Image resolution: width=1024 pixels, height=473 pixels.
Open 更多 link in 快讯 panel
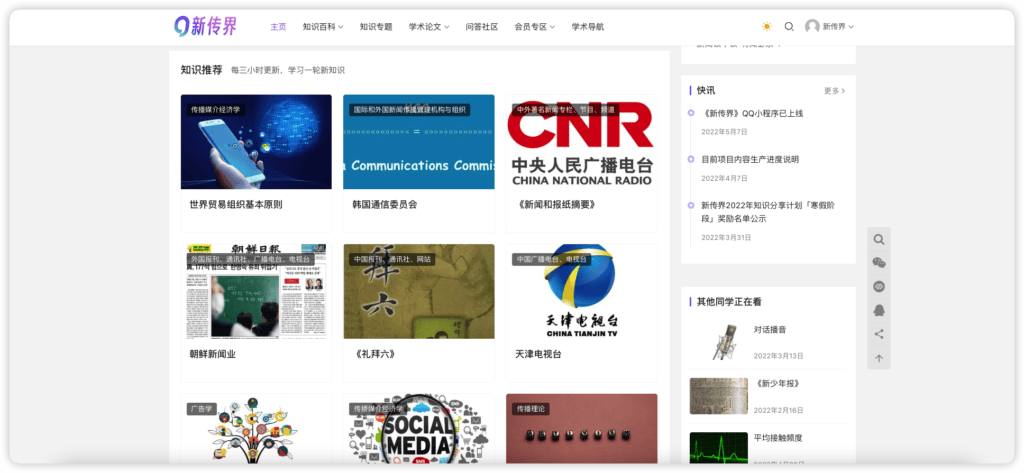click(834, 91)
